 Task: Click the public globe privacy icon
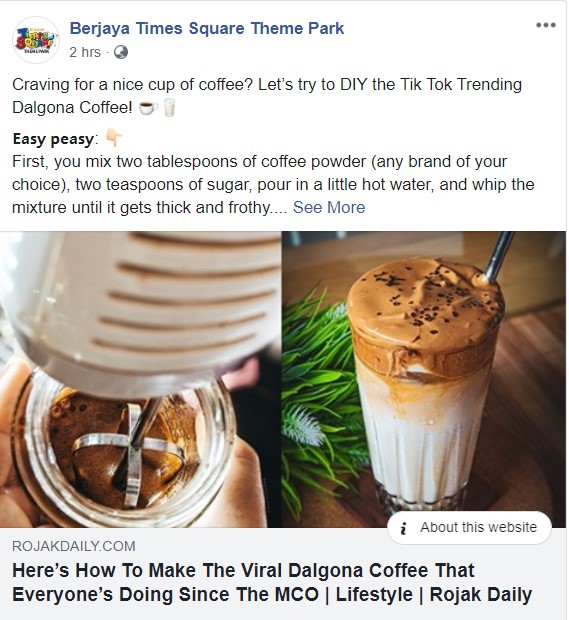121,52
